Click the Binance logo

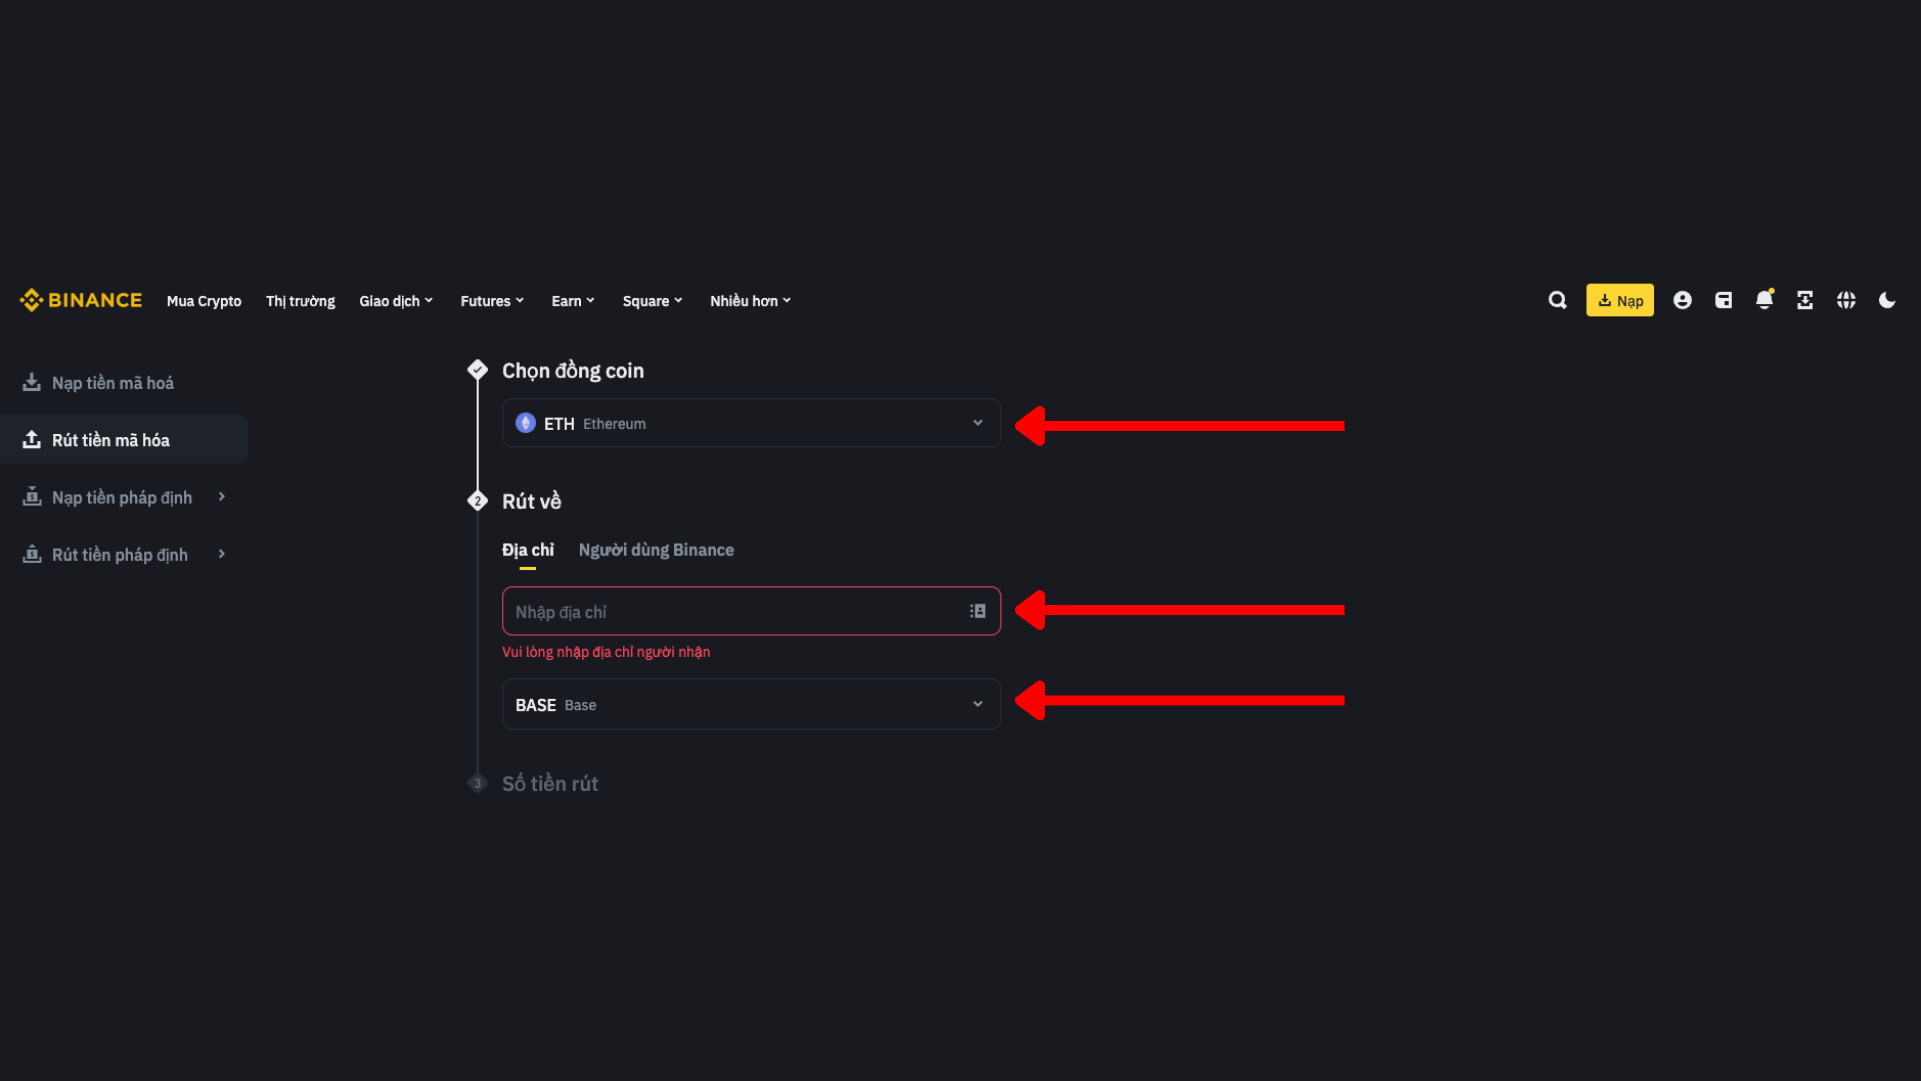click(x=81, y=300)
